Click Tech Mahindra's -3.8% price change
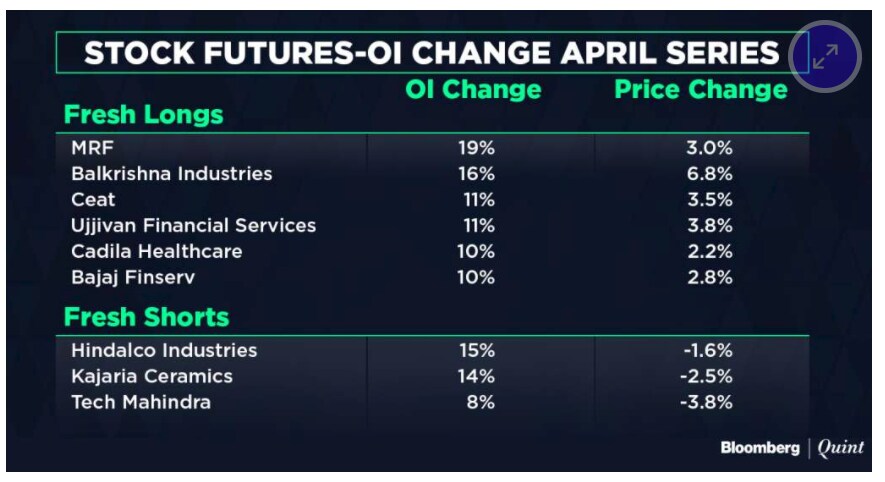This screenshot has width=885, height=482. pyautogui.click(x=708, y=402)
